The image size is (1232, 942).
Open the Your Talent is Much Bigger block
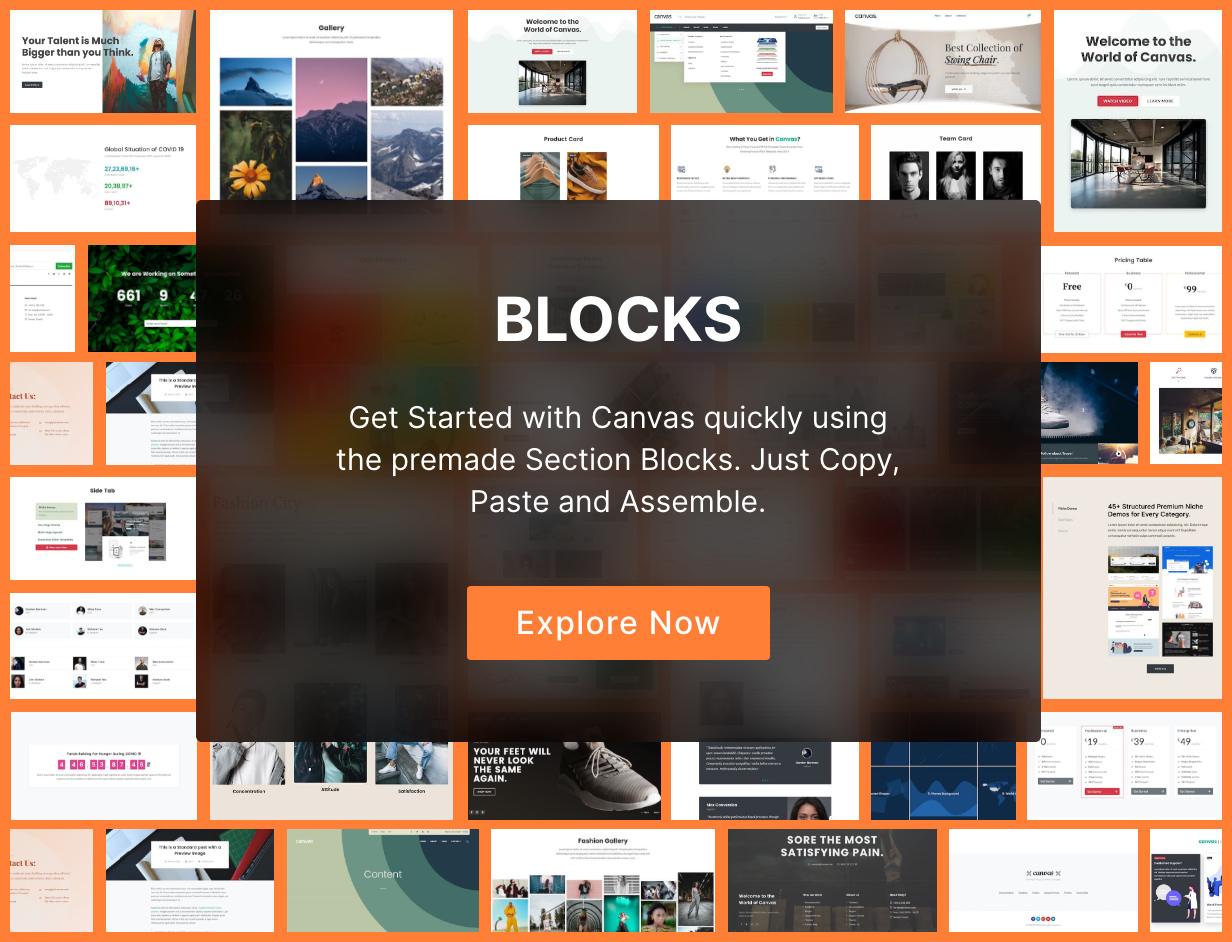(103, 62)
